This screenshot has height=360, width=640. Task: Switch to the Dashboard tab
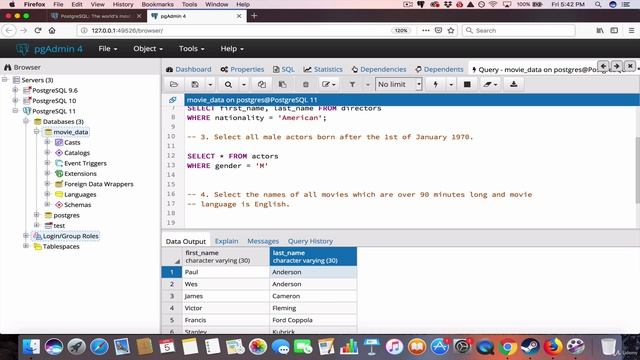pyautogui.click(x=189, y=69)
